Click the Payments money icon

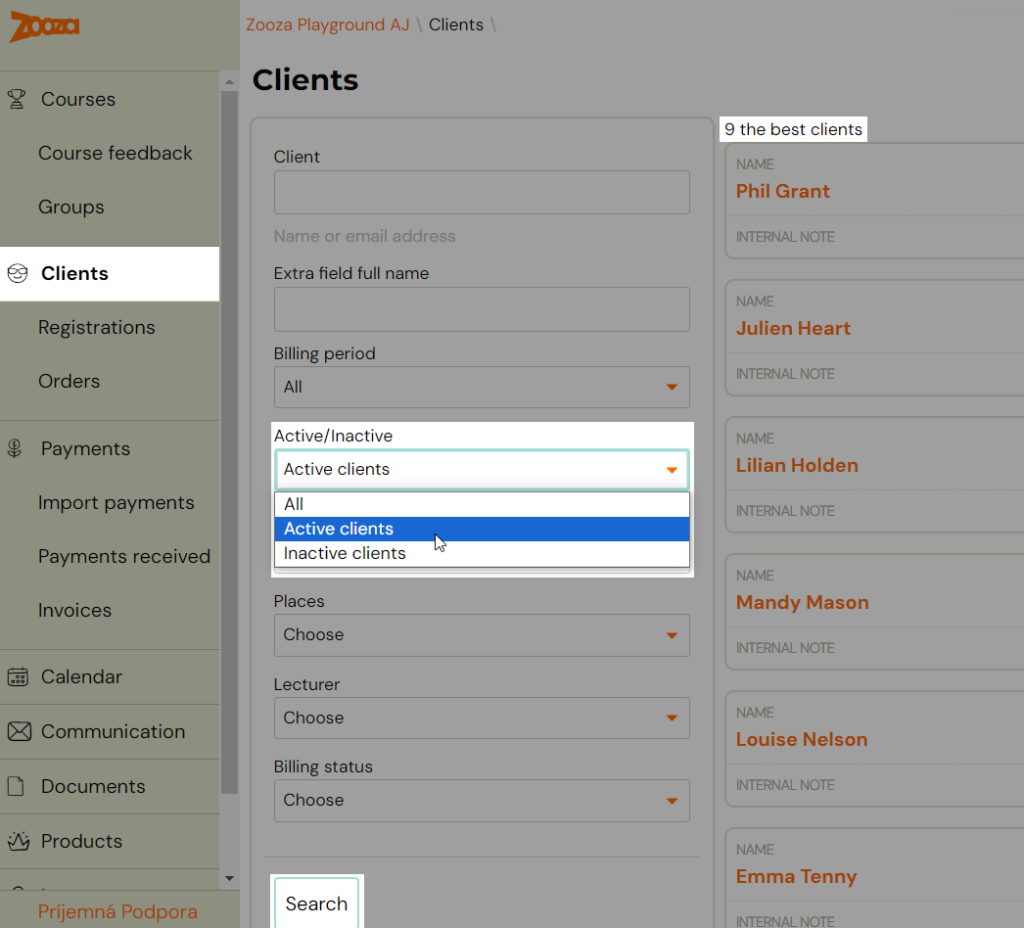(14, 449)
